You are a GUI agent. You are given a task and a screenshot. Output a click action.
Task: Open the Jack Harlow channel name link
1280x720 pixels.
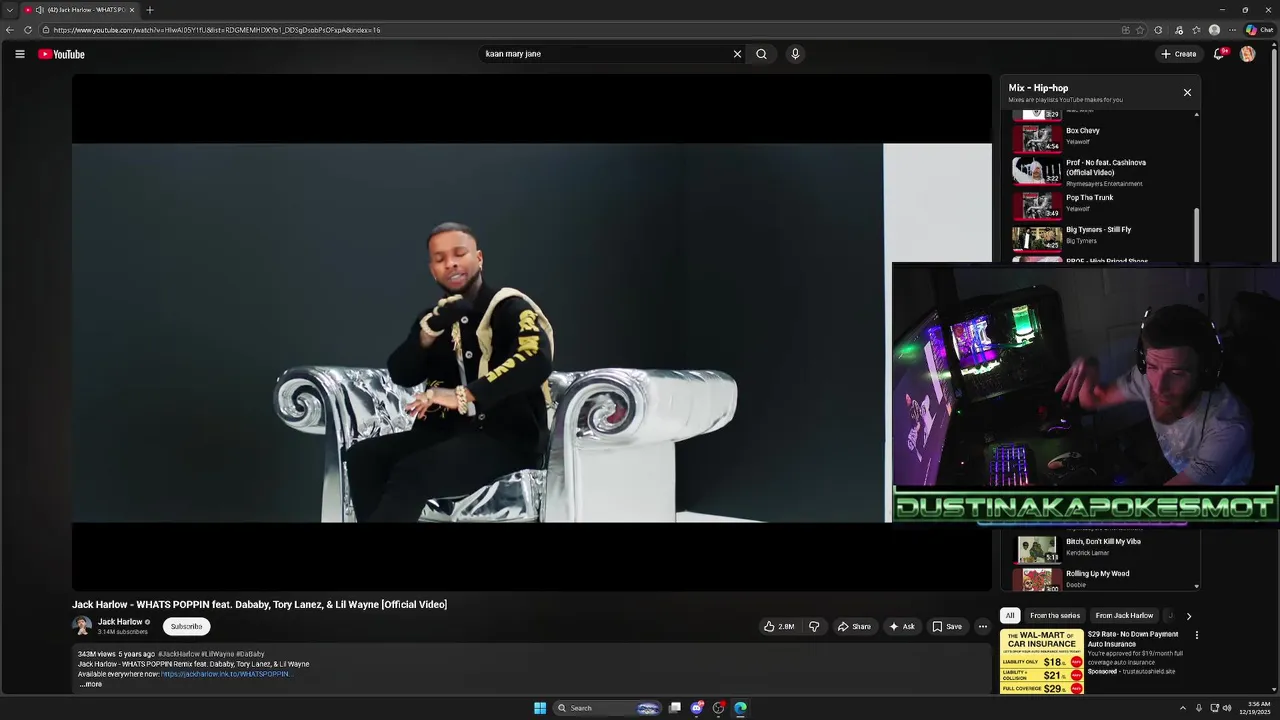point(120,622)
